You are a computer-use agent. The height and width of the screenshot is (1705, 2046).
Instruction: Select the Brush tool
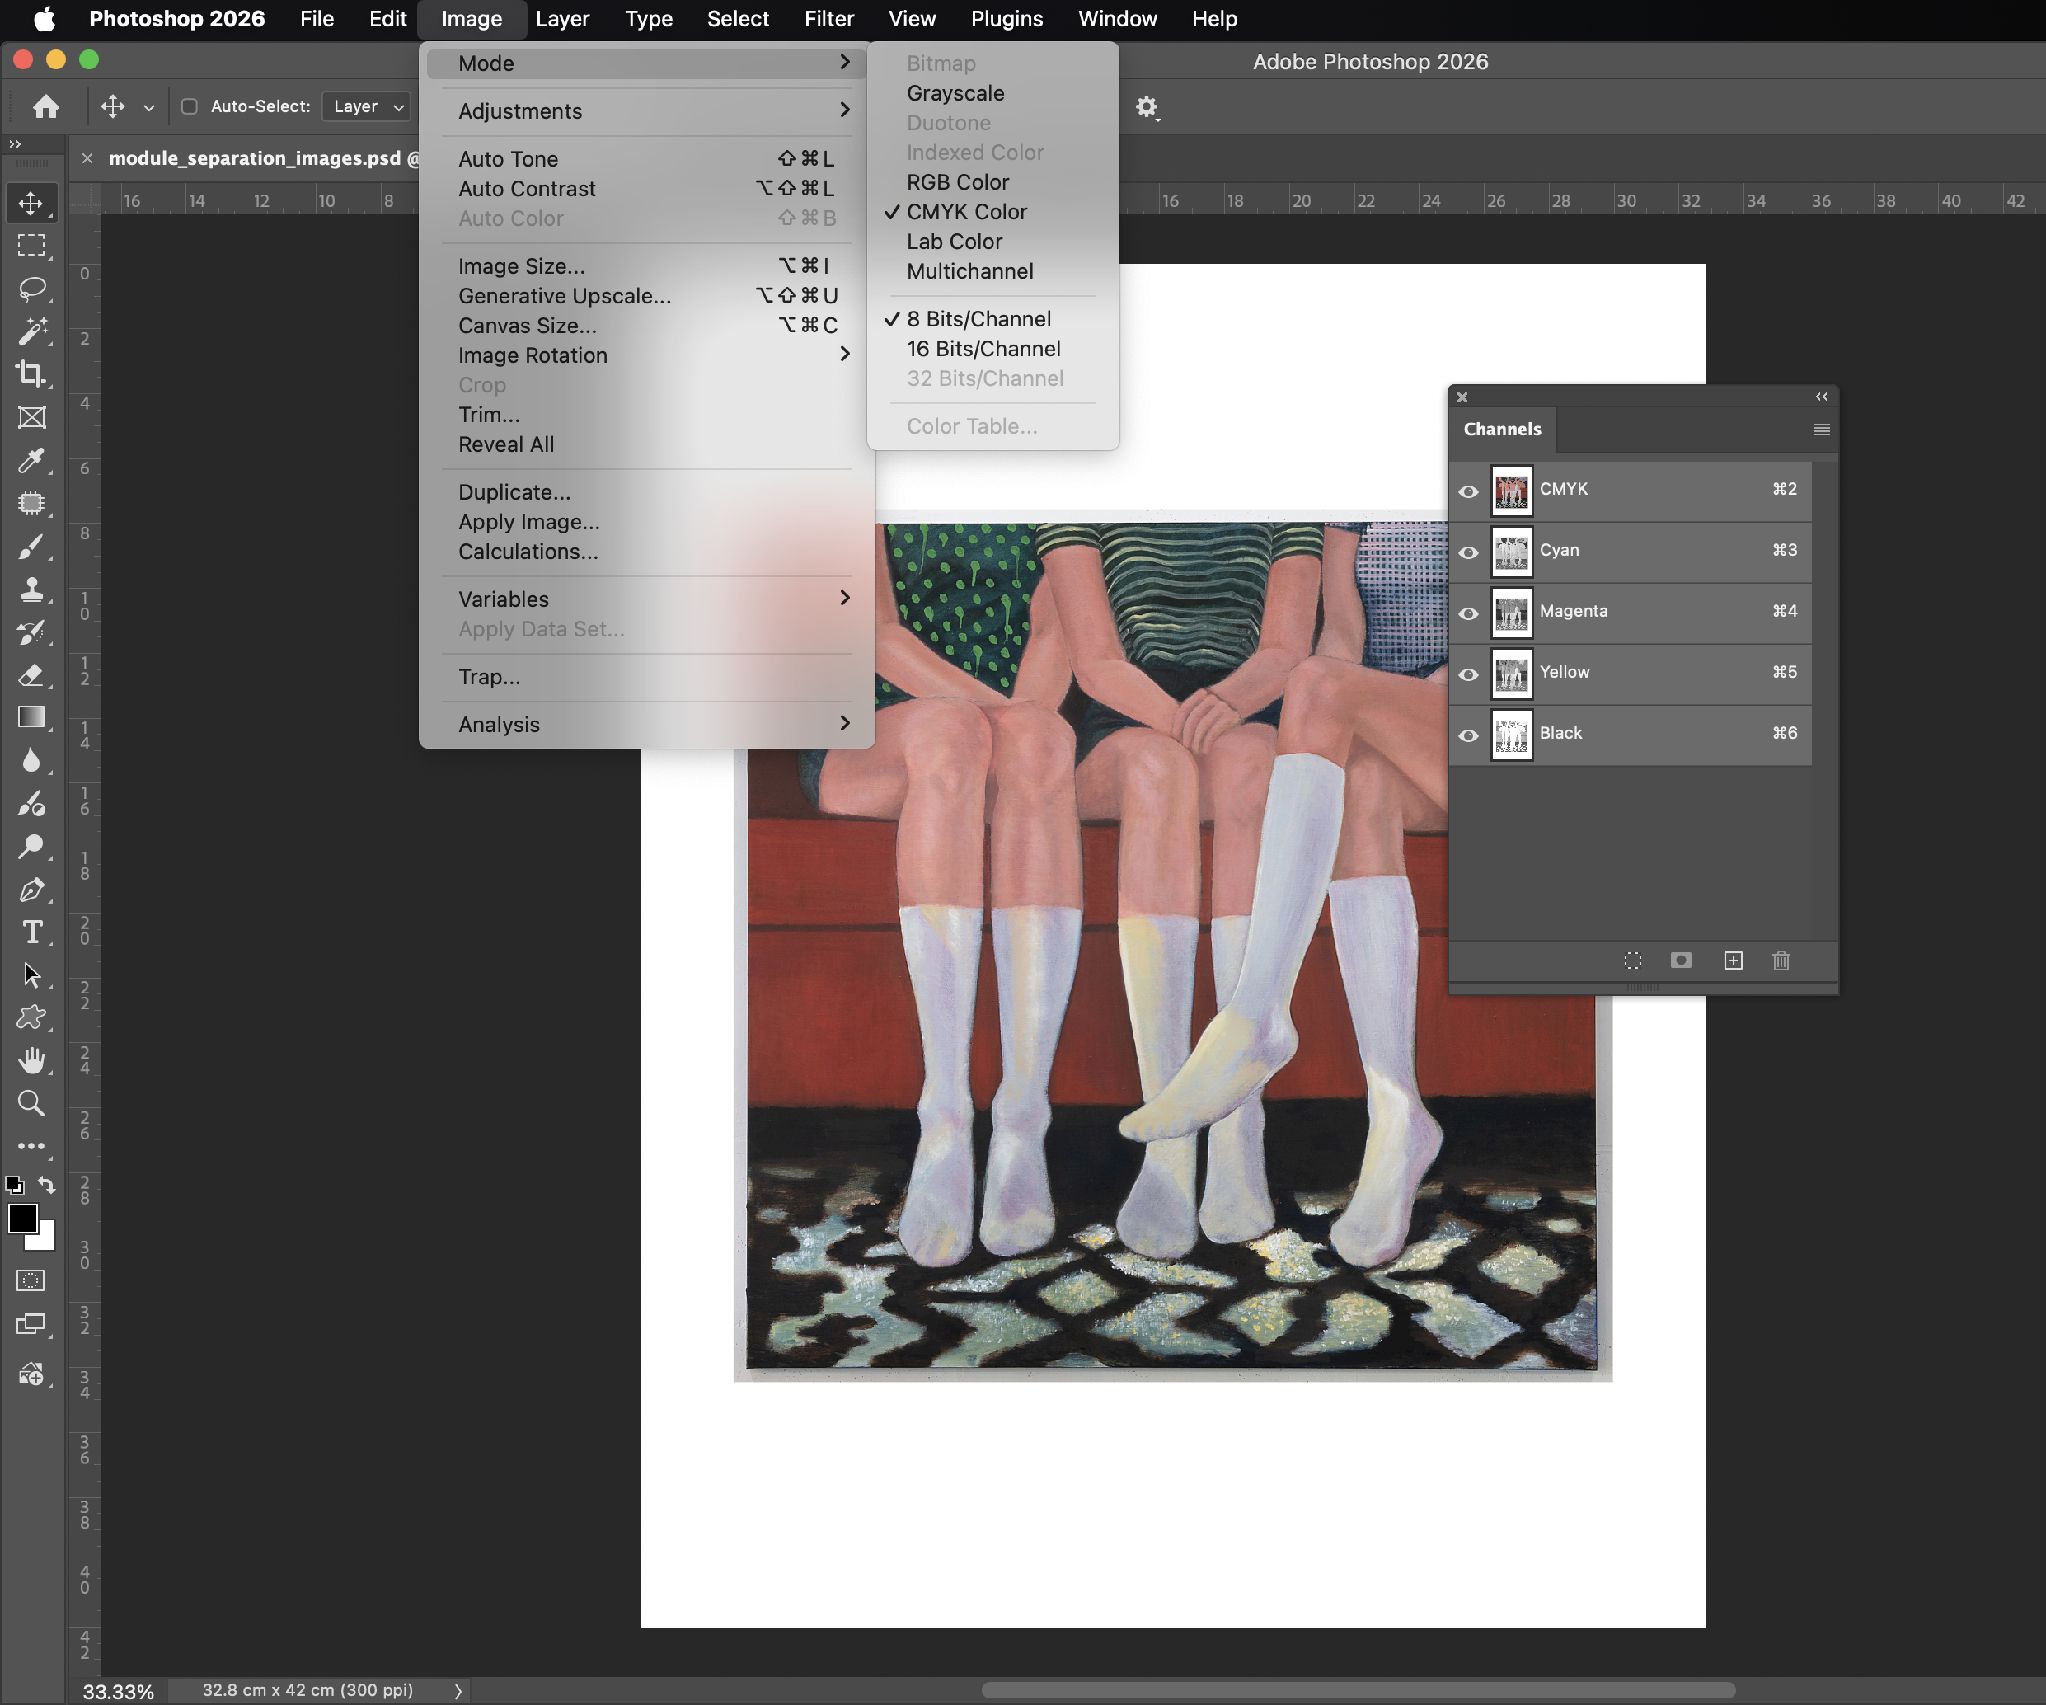[31, 546]
